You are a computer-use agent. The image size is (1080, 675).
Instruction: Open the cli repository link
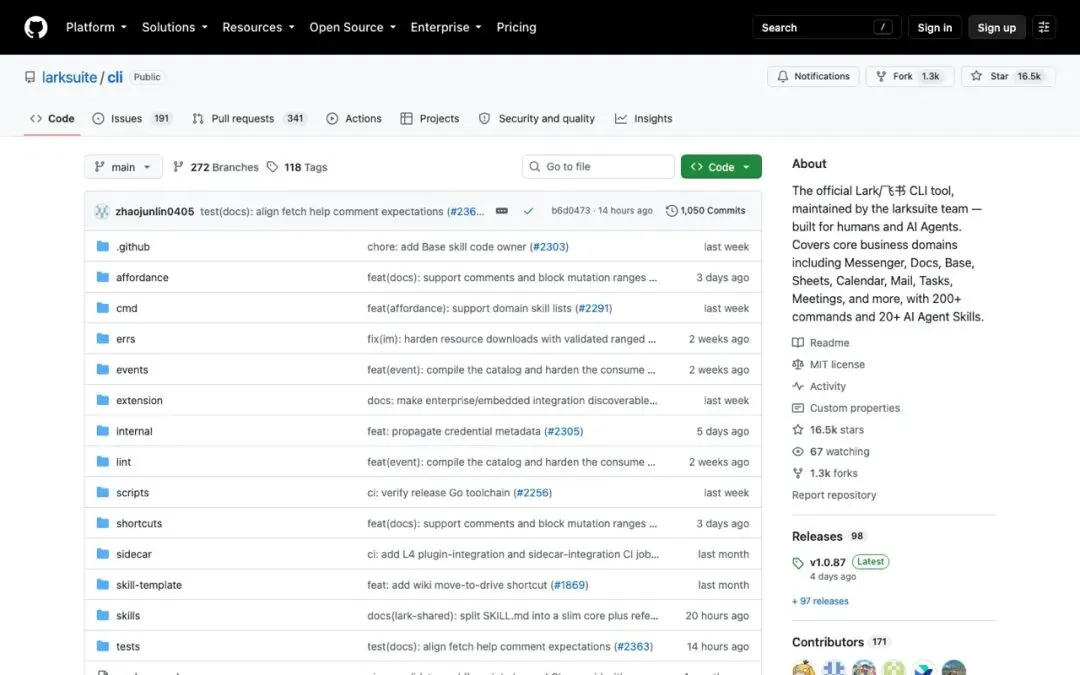[x=115, y=77]
